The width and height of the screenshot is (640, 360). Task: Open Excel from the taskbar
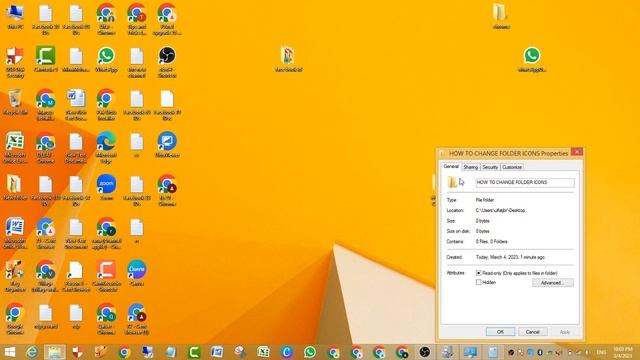263,352
